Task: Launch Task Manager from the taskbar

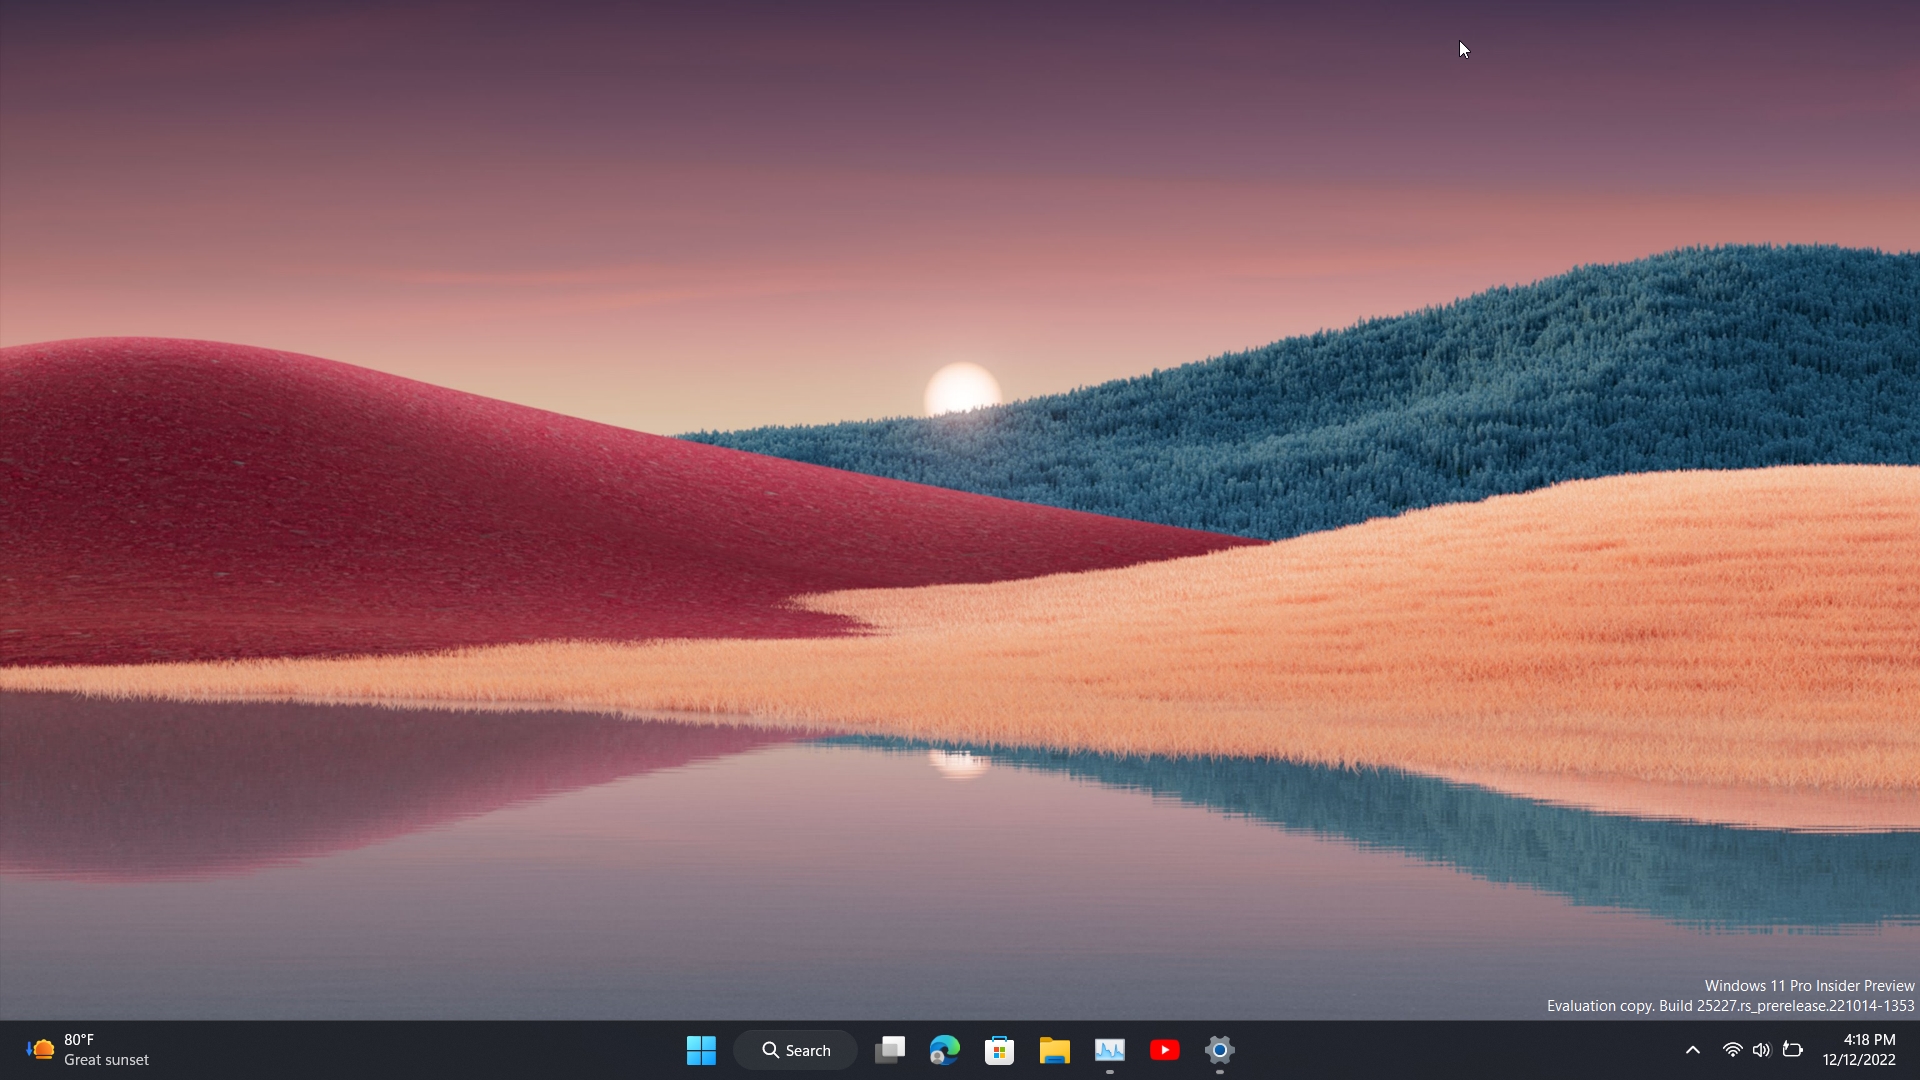Action: [x=1111, y=1050]
